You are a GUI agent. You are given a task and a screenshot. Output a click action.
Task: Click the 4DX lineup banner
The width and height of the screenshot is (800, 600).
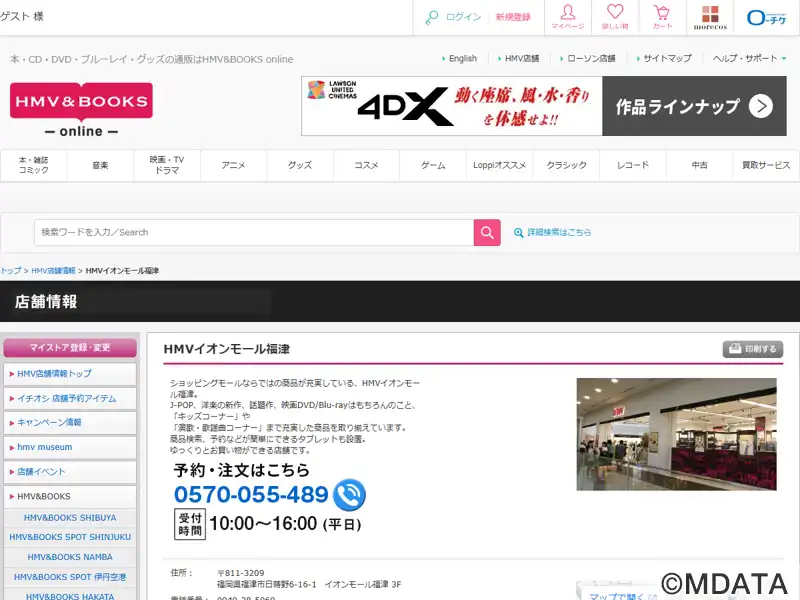coord(544,106)
